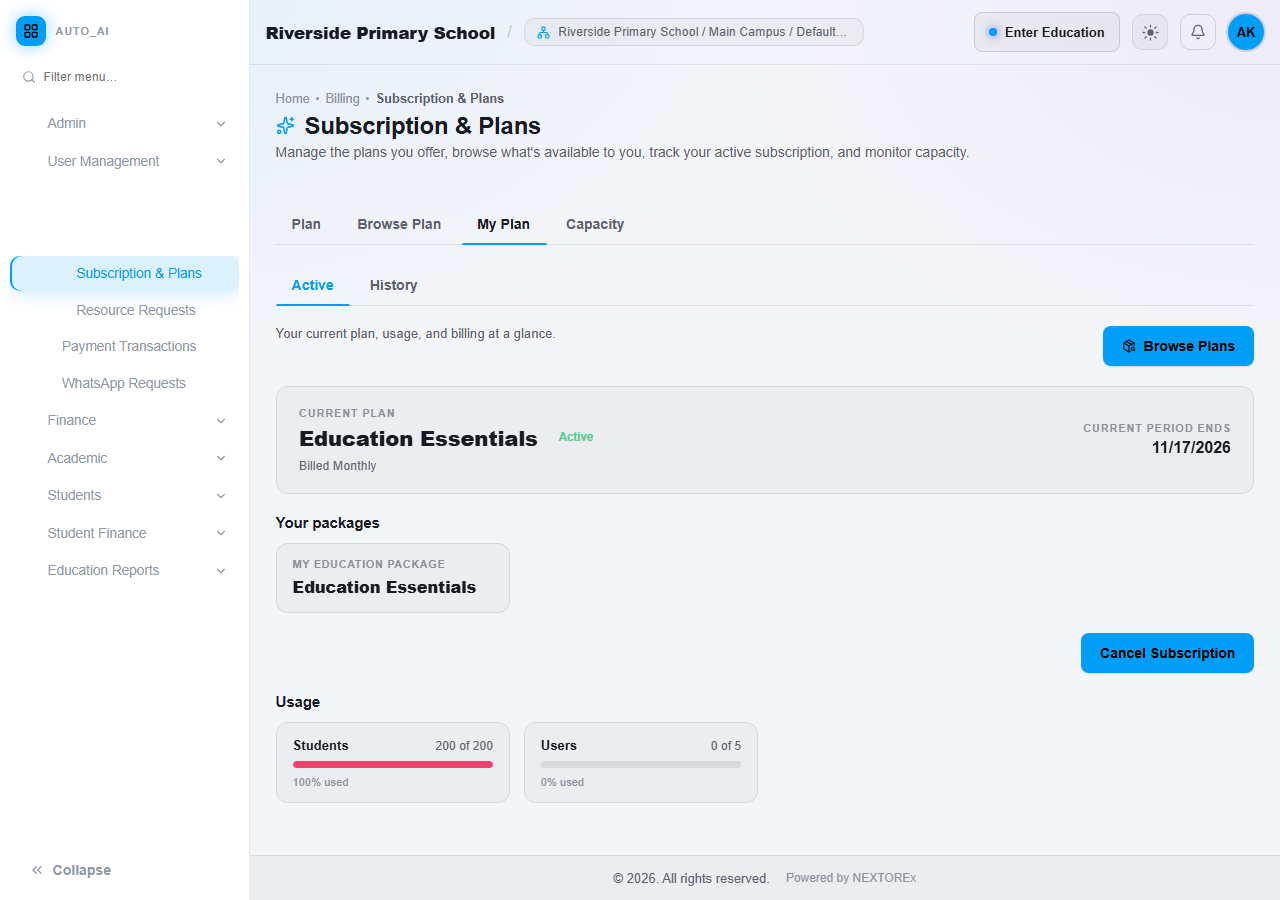
Task: Expand the Finance section chevron
Action: click(x=221, y=421)
